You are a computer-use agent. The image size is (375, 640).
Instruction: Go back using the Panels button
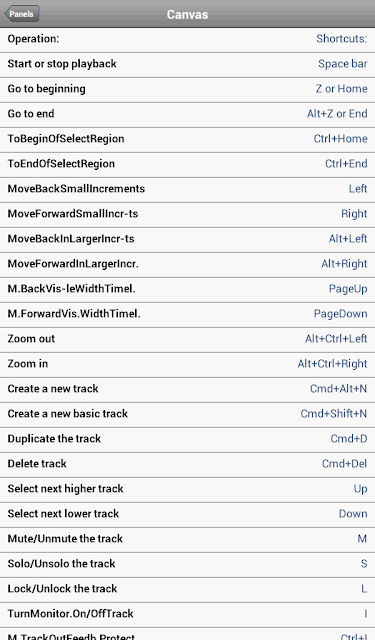22,14
